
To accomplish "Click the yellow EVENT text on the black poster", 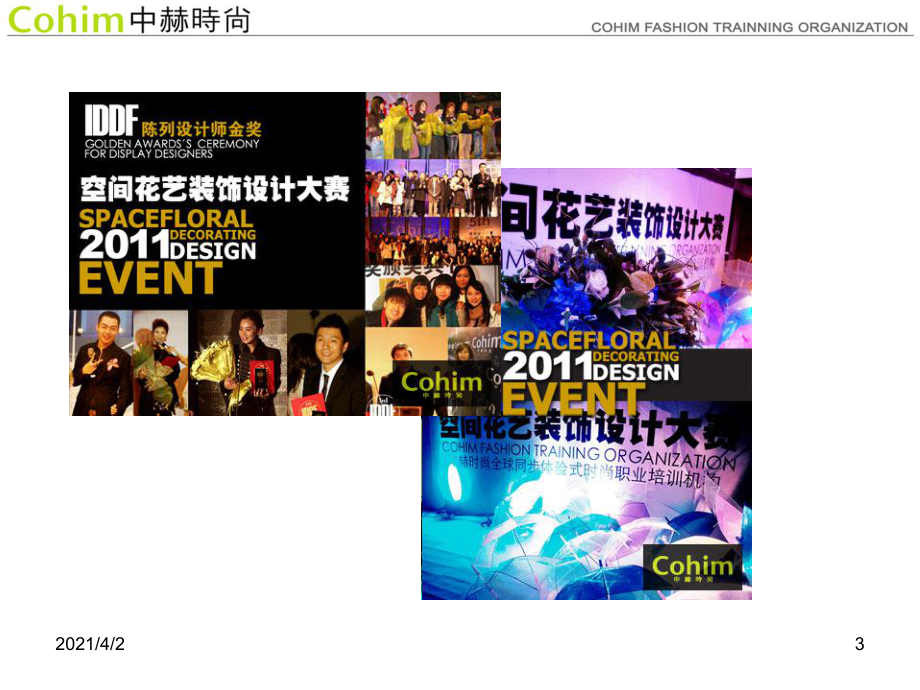I will tap(150, 278).
